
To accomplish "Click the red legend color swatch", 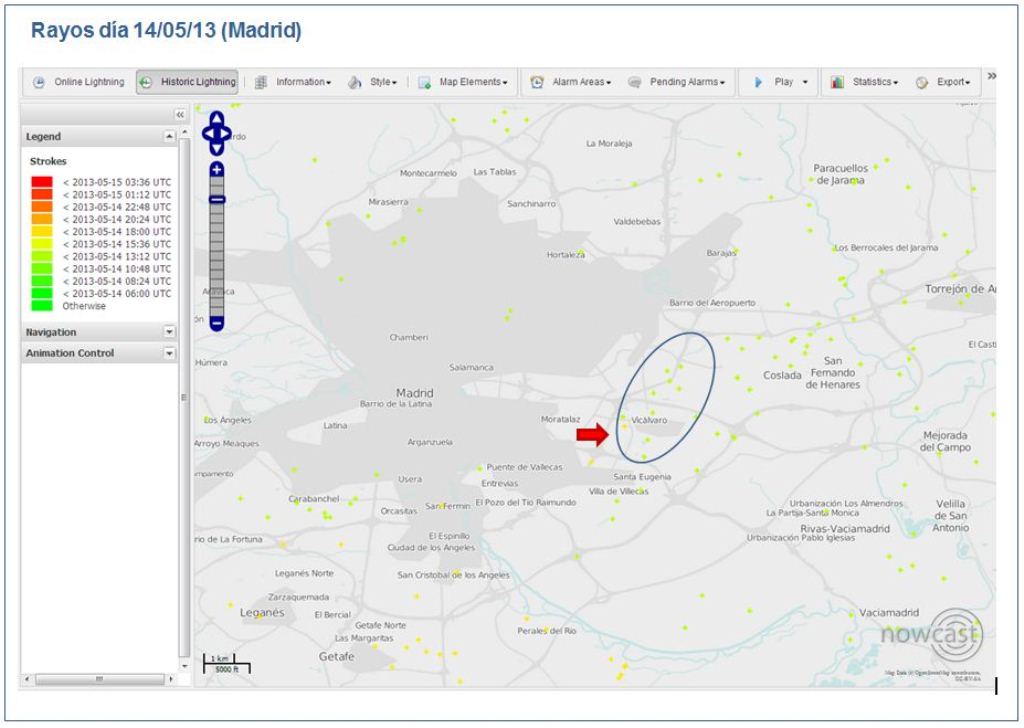I will (x=42, y=182).
